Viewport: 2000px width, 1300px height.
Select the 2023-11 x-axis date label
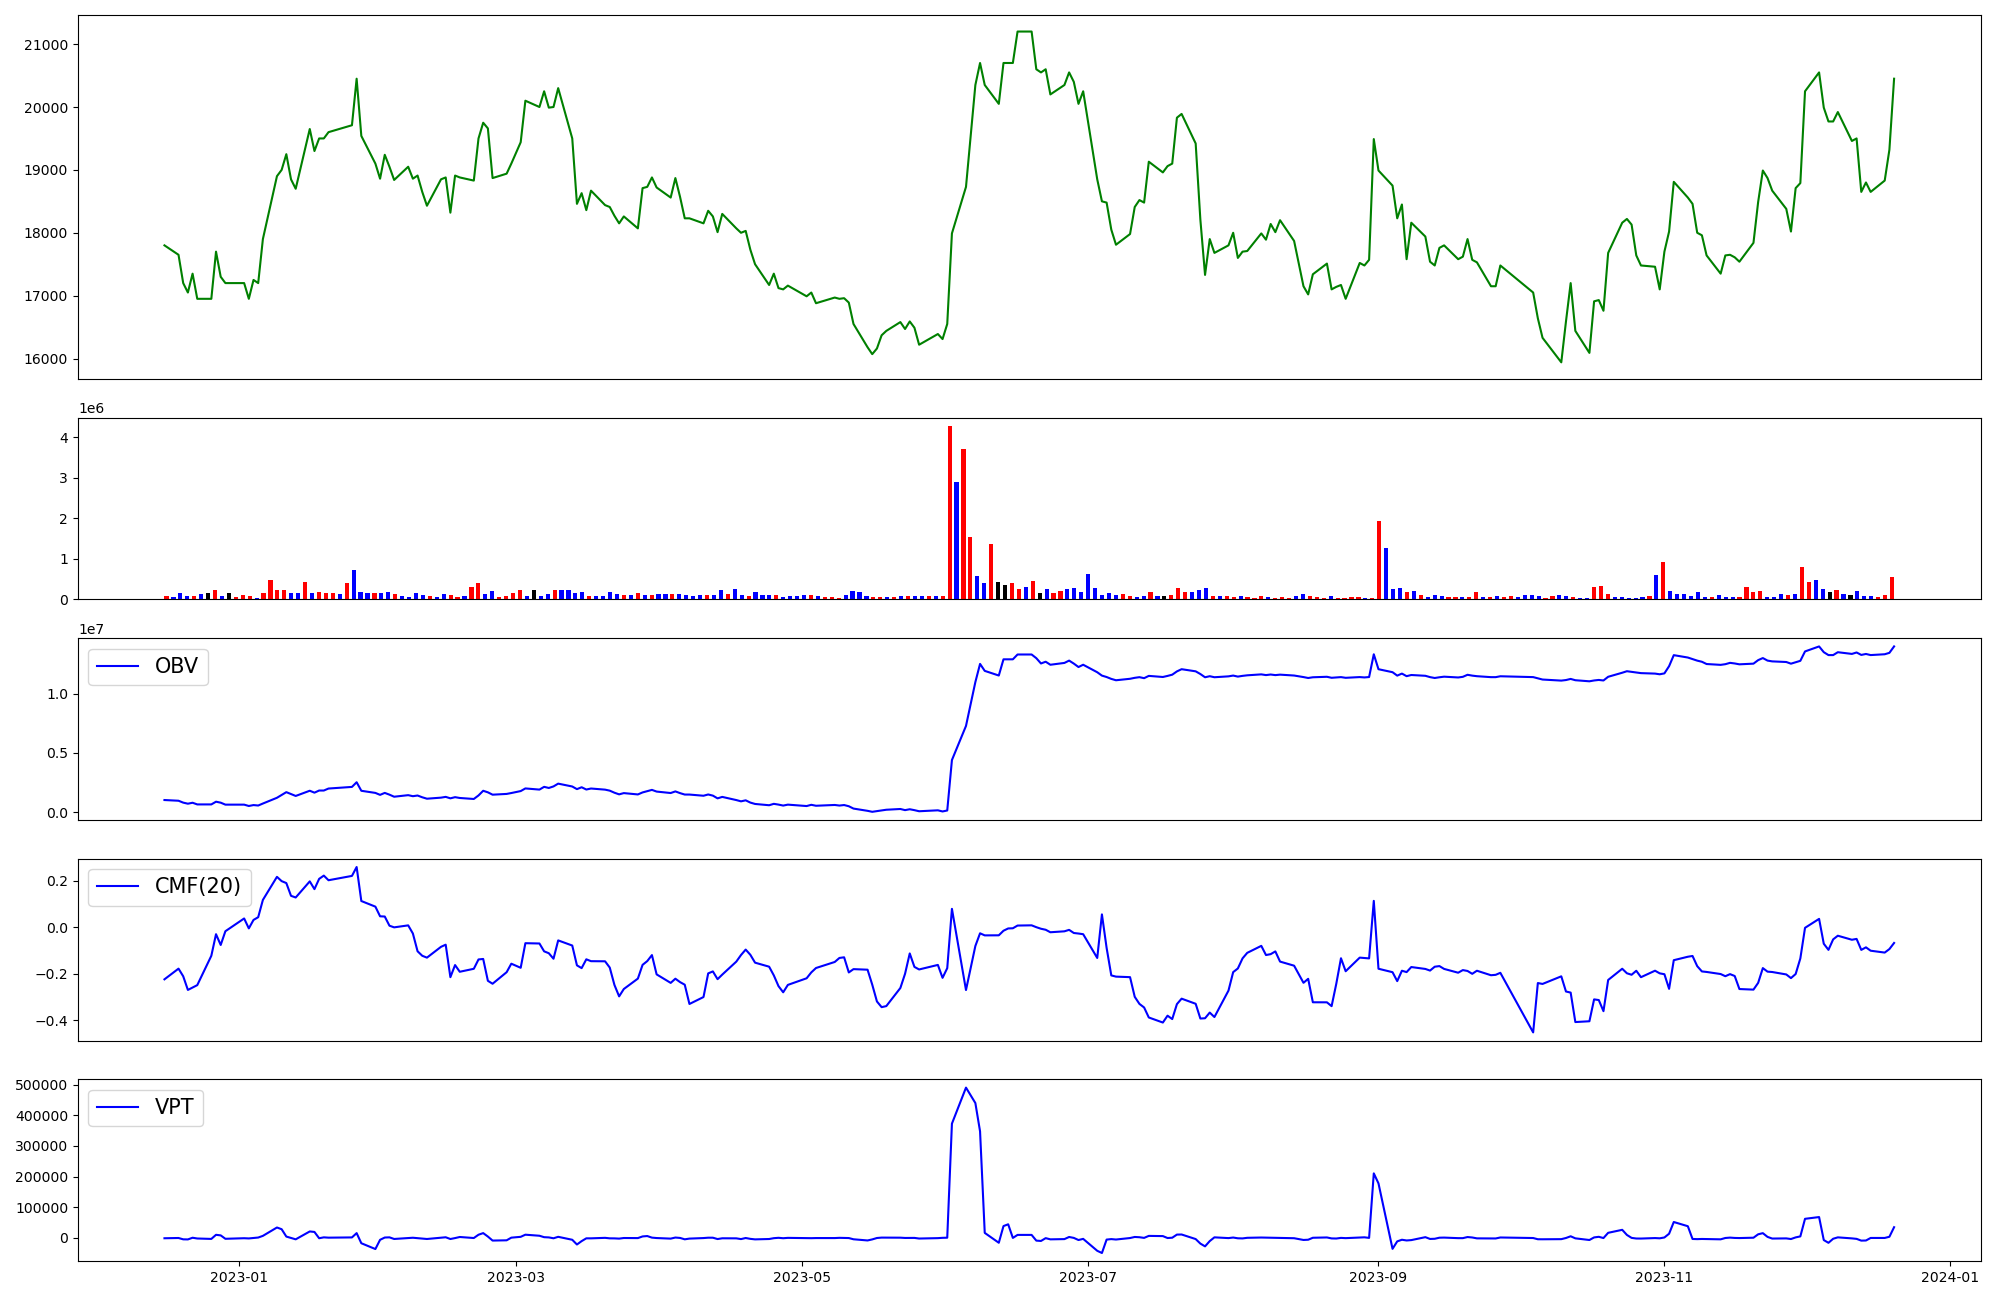1663,1276
